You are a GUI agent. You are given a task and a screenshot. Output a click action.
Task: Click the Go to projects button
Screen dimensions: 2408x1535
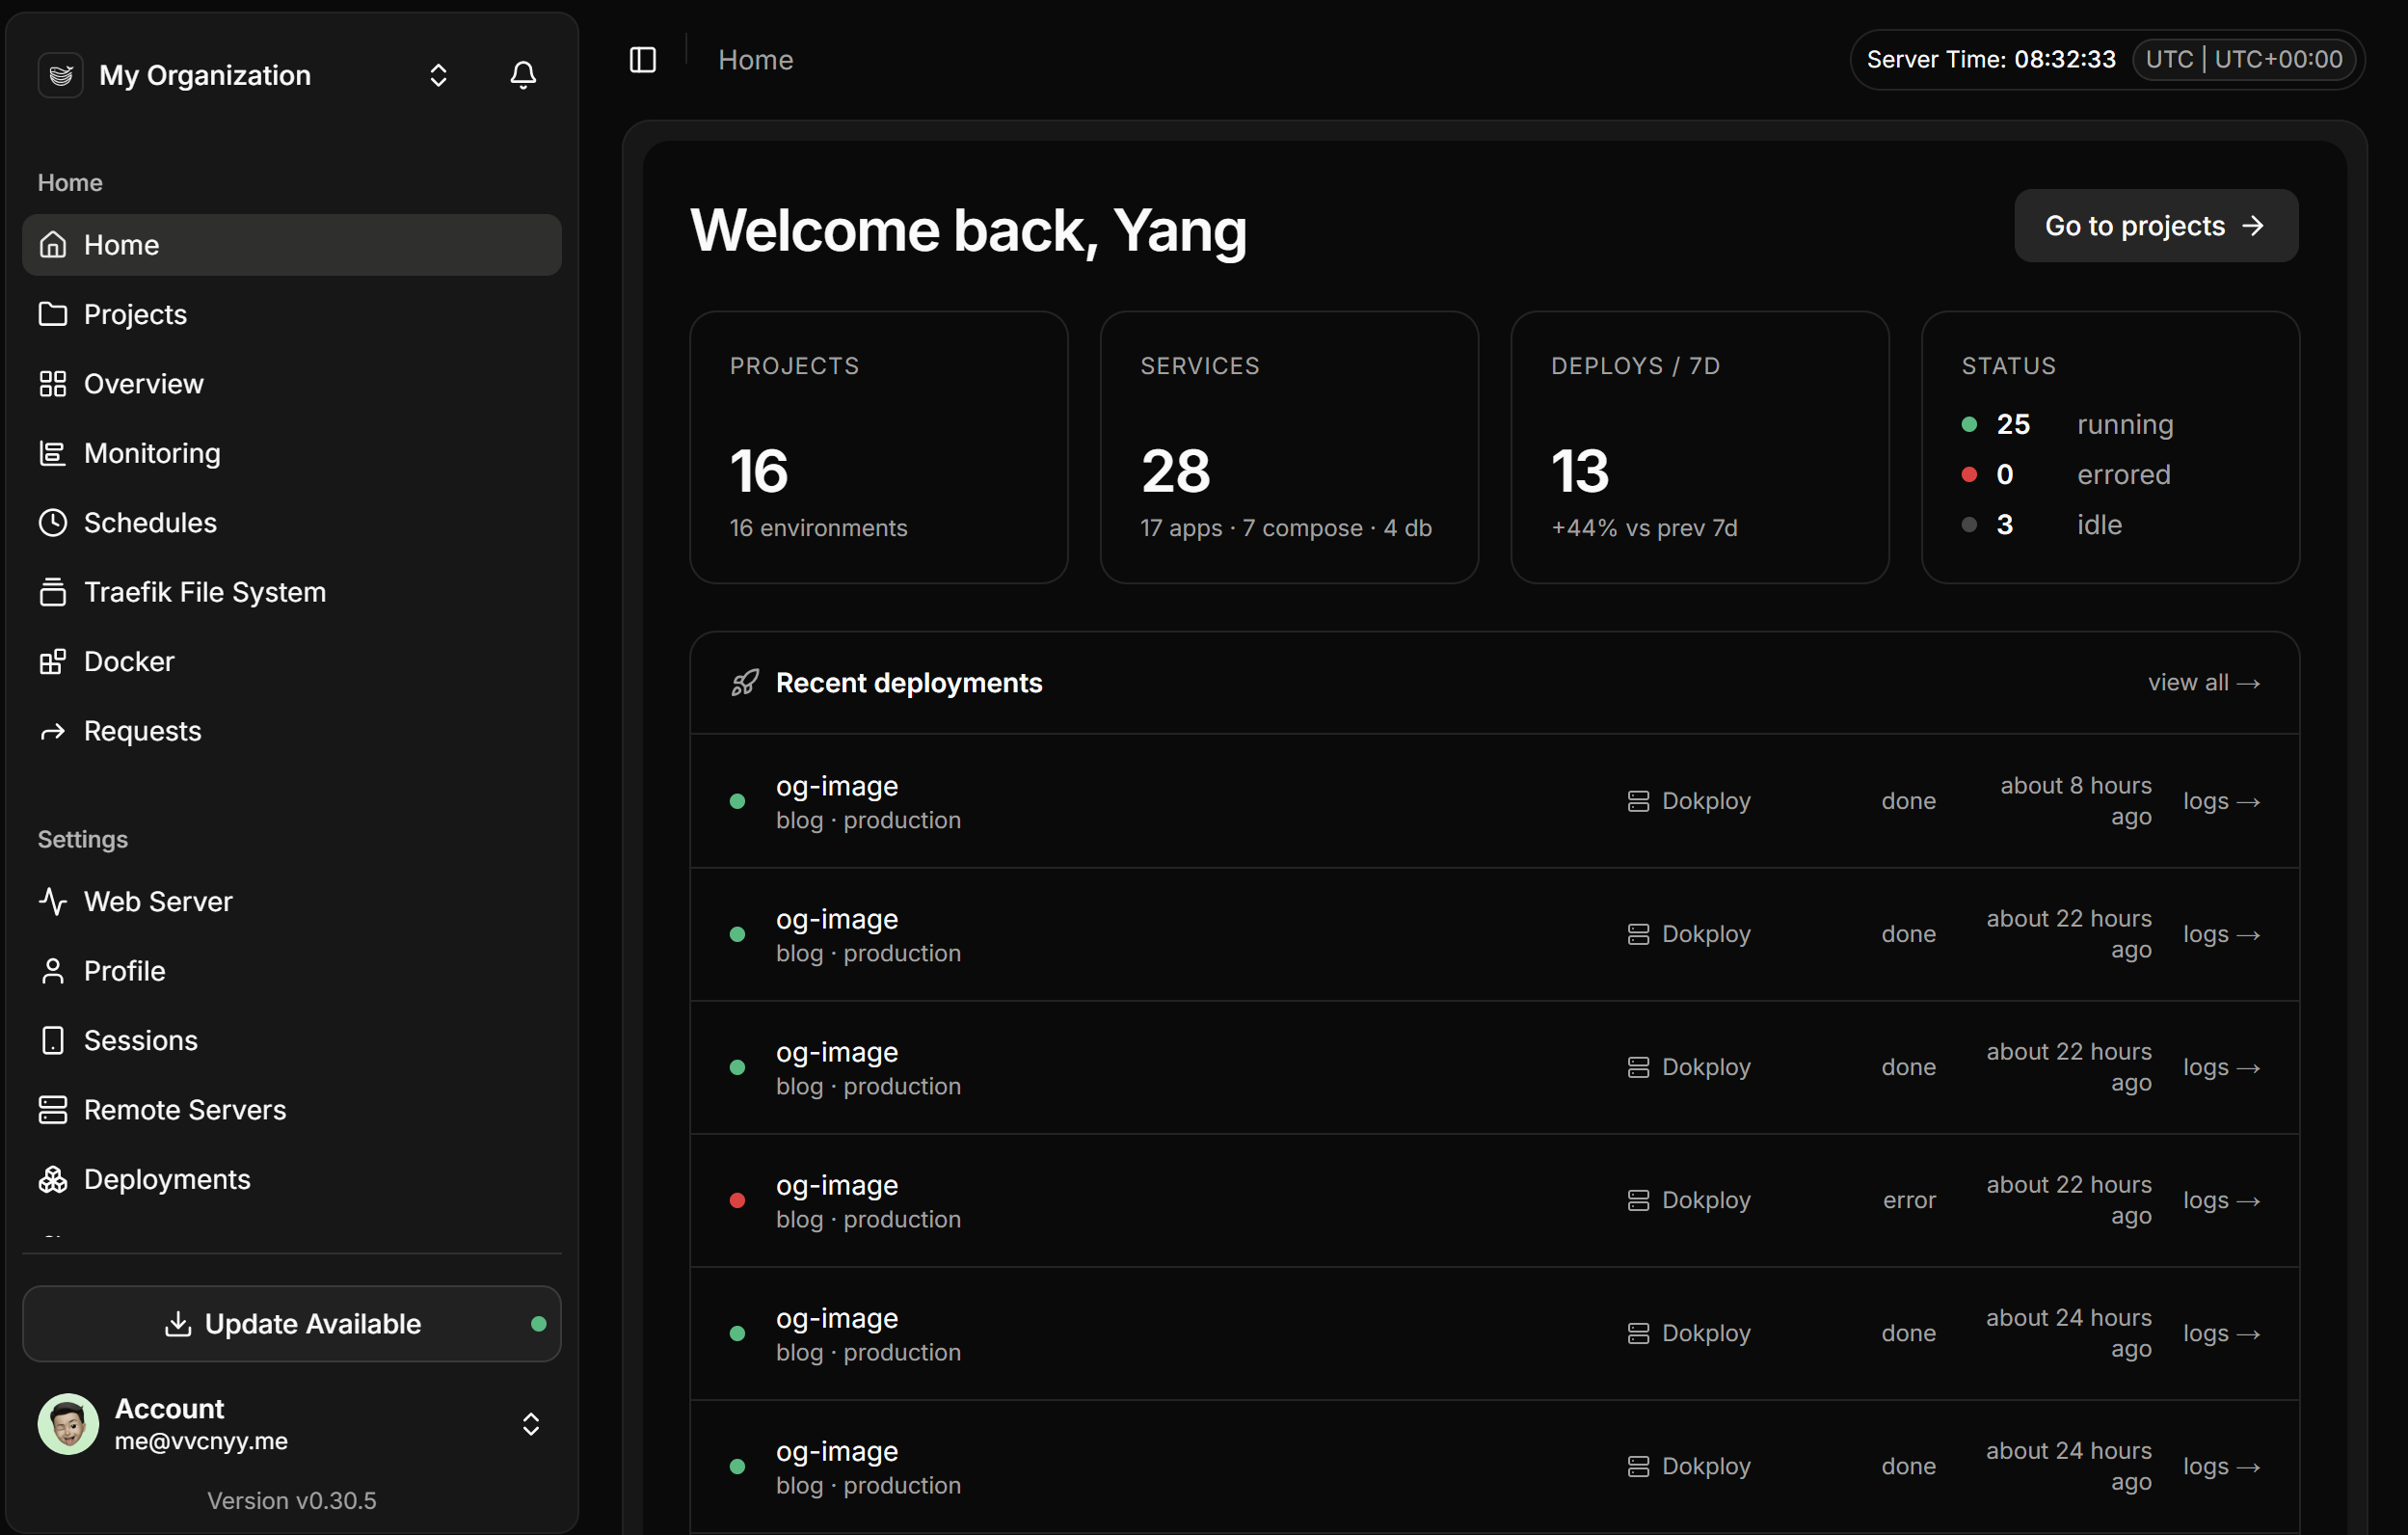tap(2156, 226)
